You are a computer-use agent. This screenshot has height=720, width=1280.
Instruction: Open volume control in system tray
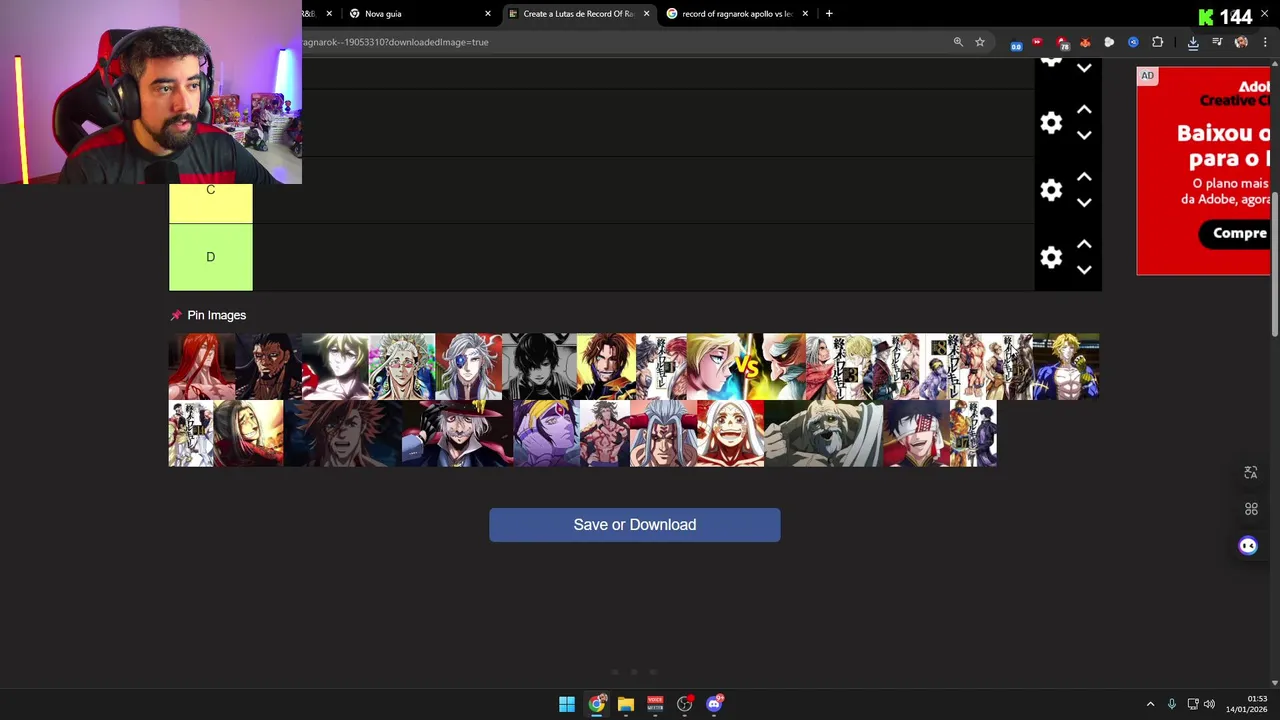1209,704
